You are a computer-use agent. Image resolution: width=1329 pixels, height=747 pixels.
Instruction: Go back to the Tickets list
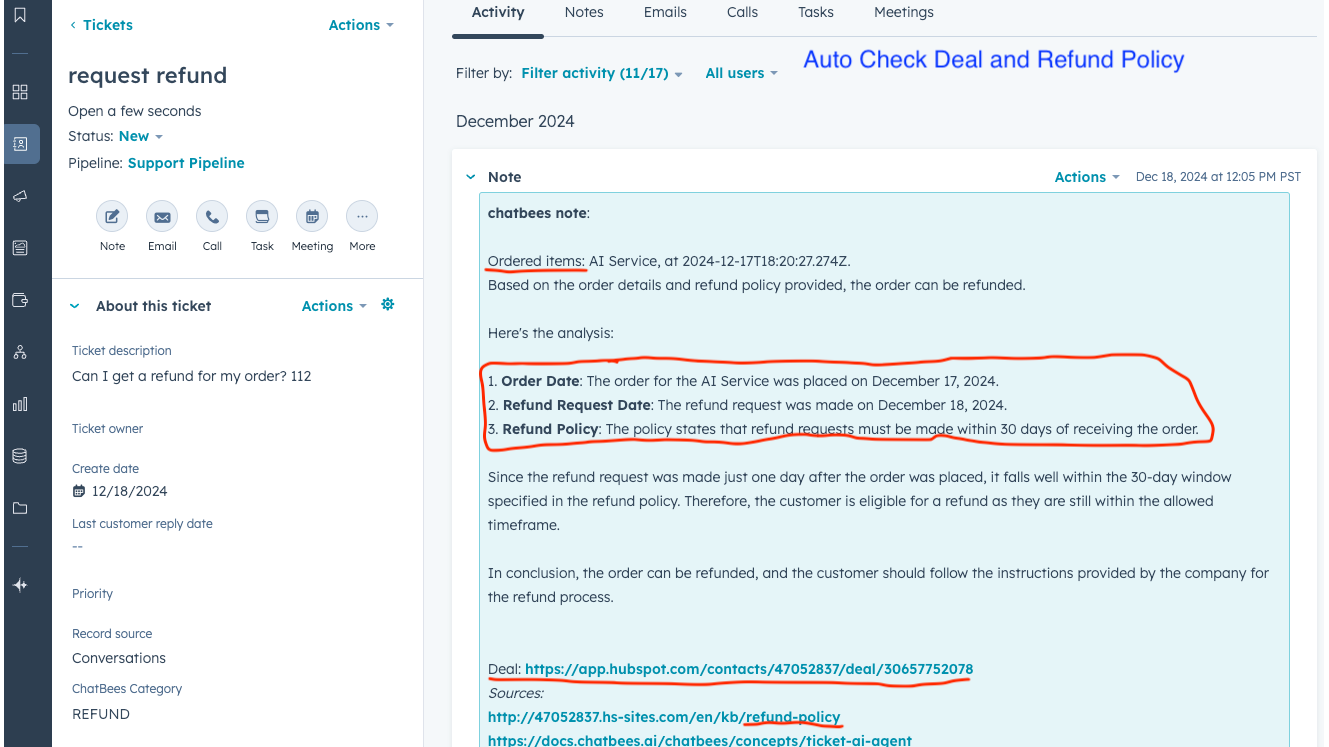coord(101,25)
